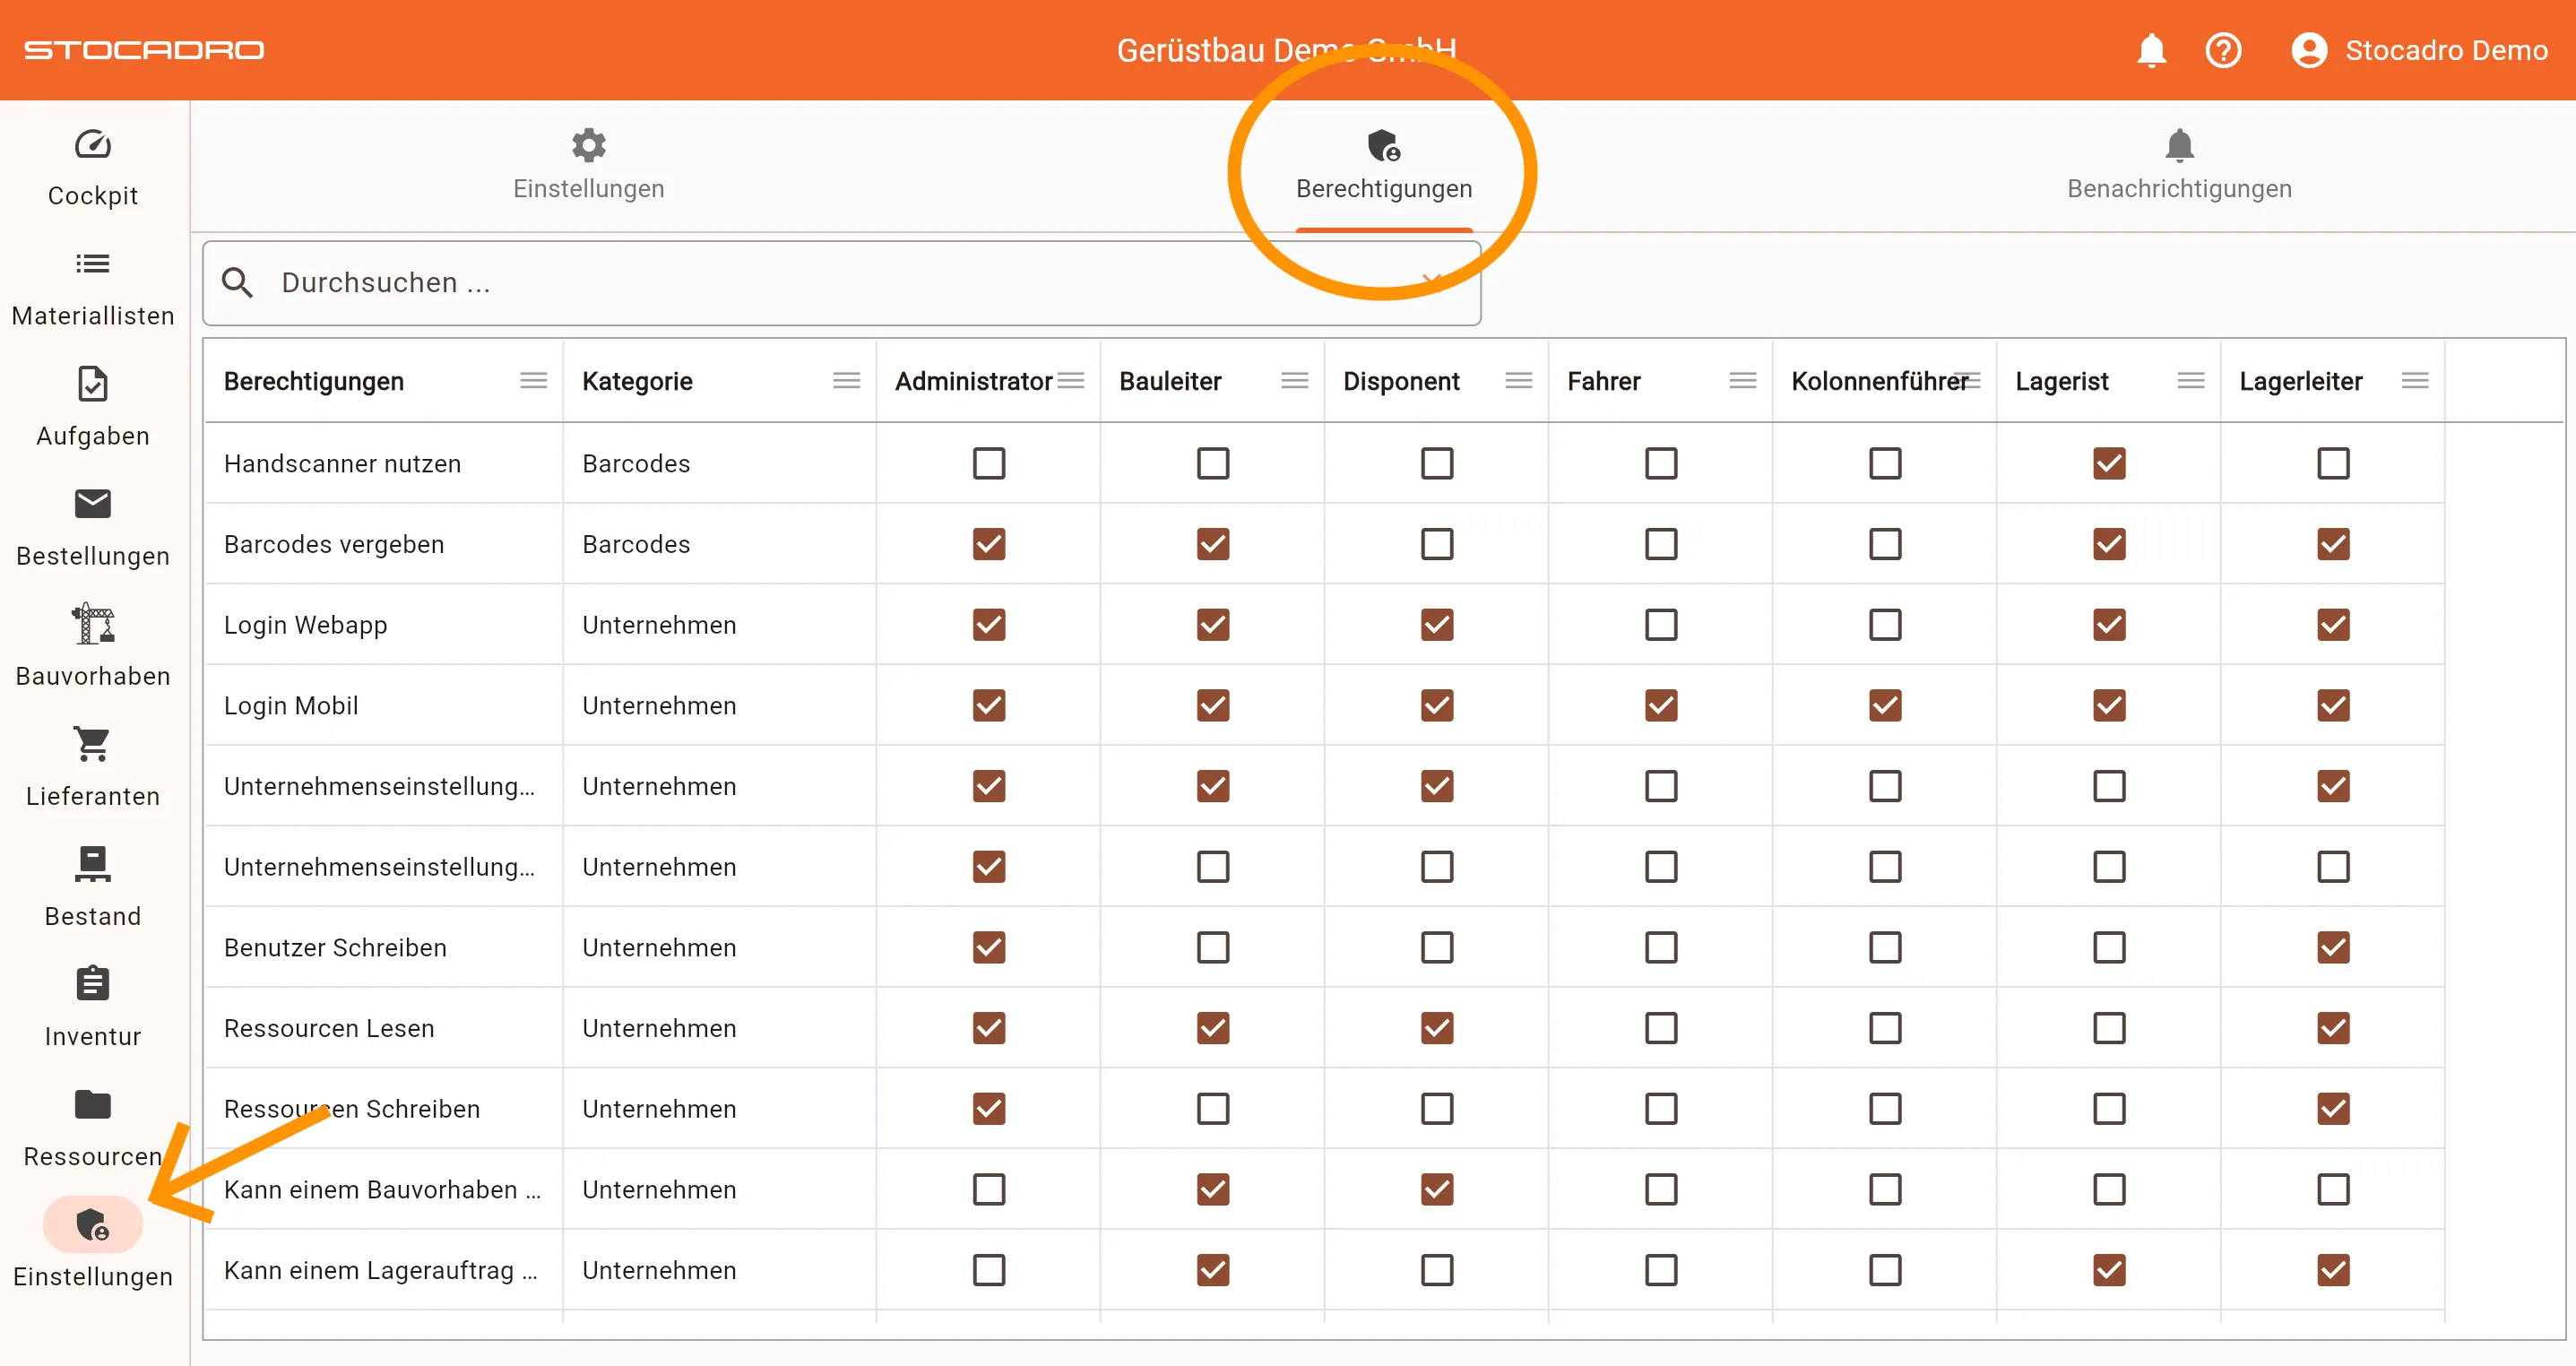Open the Kategorie column menu
This screenshot has width=2576, height=1366.
click(x=846, y=381)
